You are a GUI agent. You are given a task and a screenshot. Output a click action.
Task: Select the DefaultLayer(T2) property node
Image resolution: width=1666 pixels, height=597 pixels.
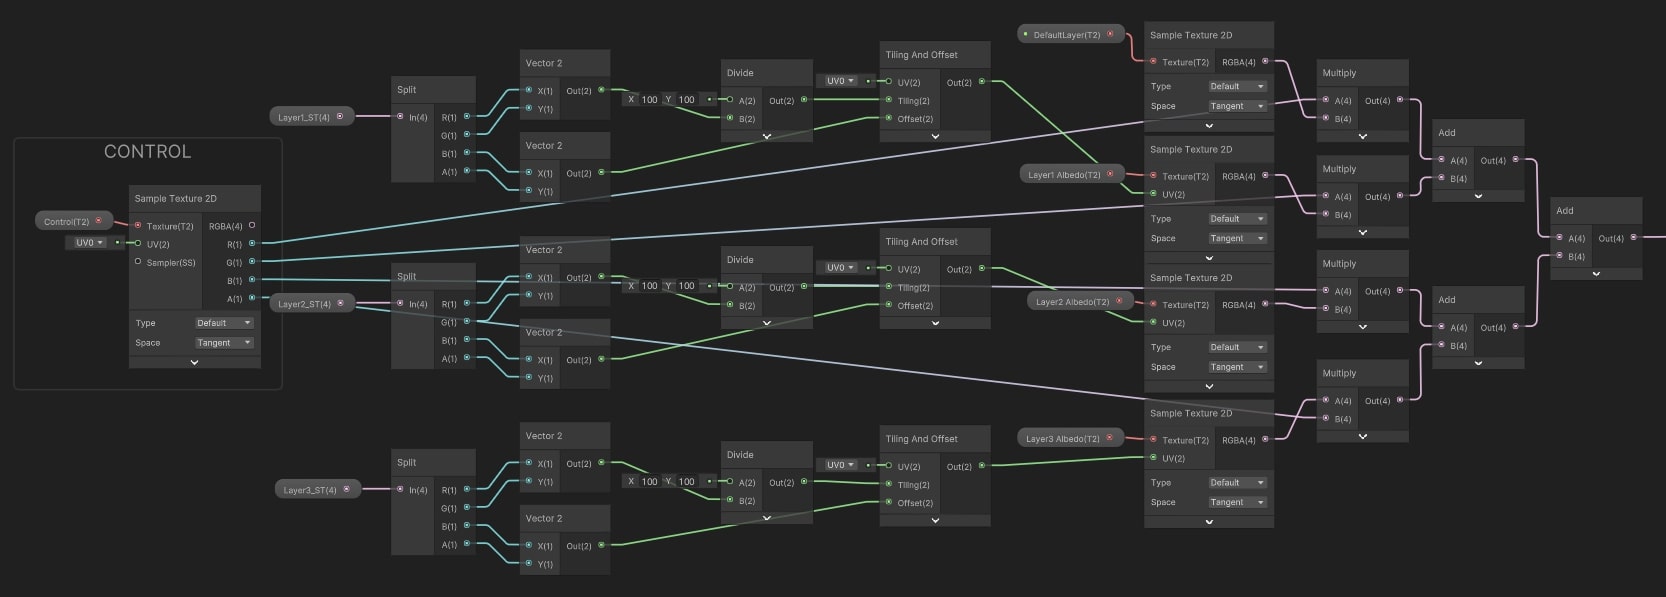[x=1066, y=34]
